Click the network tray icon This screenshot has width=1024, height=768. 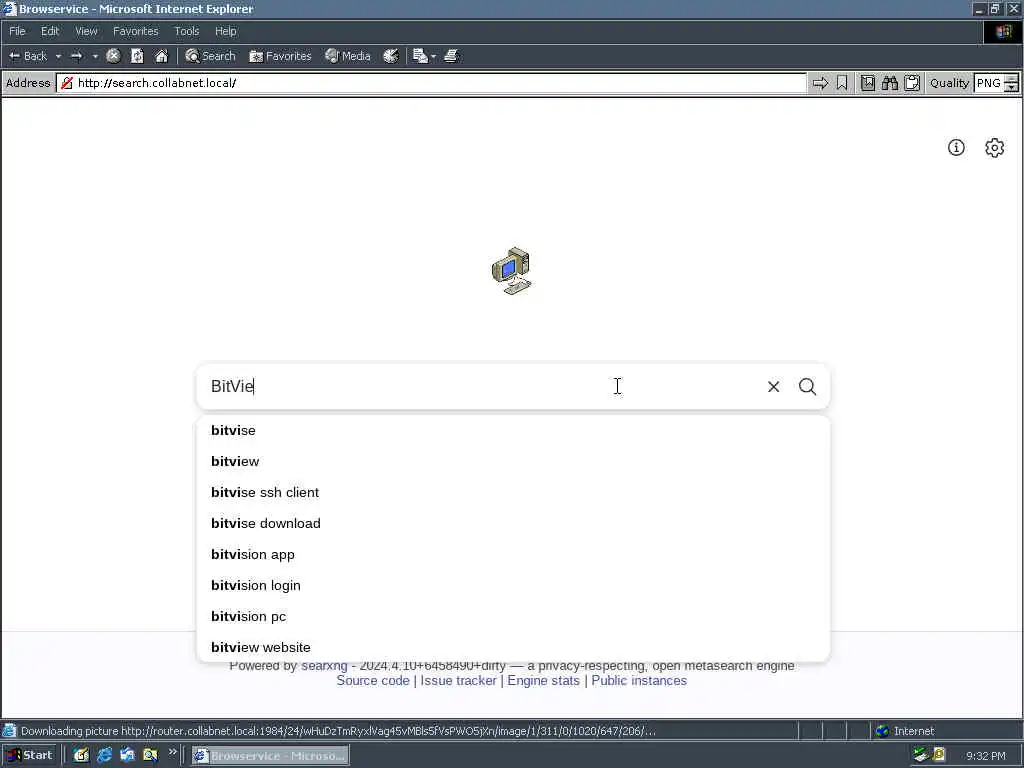tap(920, 755)
